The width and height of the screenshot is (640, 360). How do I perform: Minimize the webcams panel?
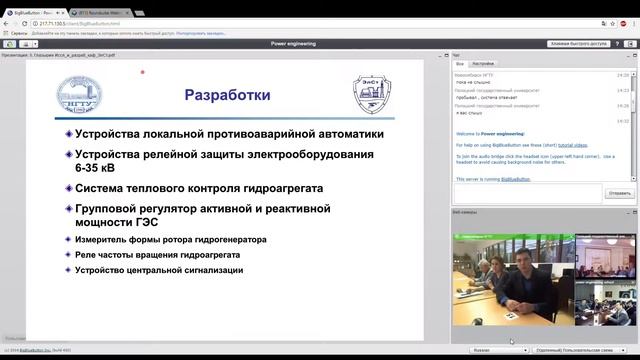click(x=628, y=212)
